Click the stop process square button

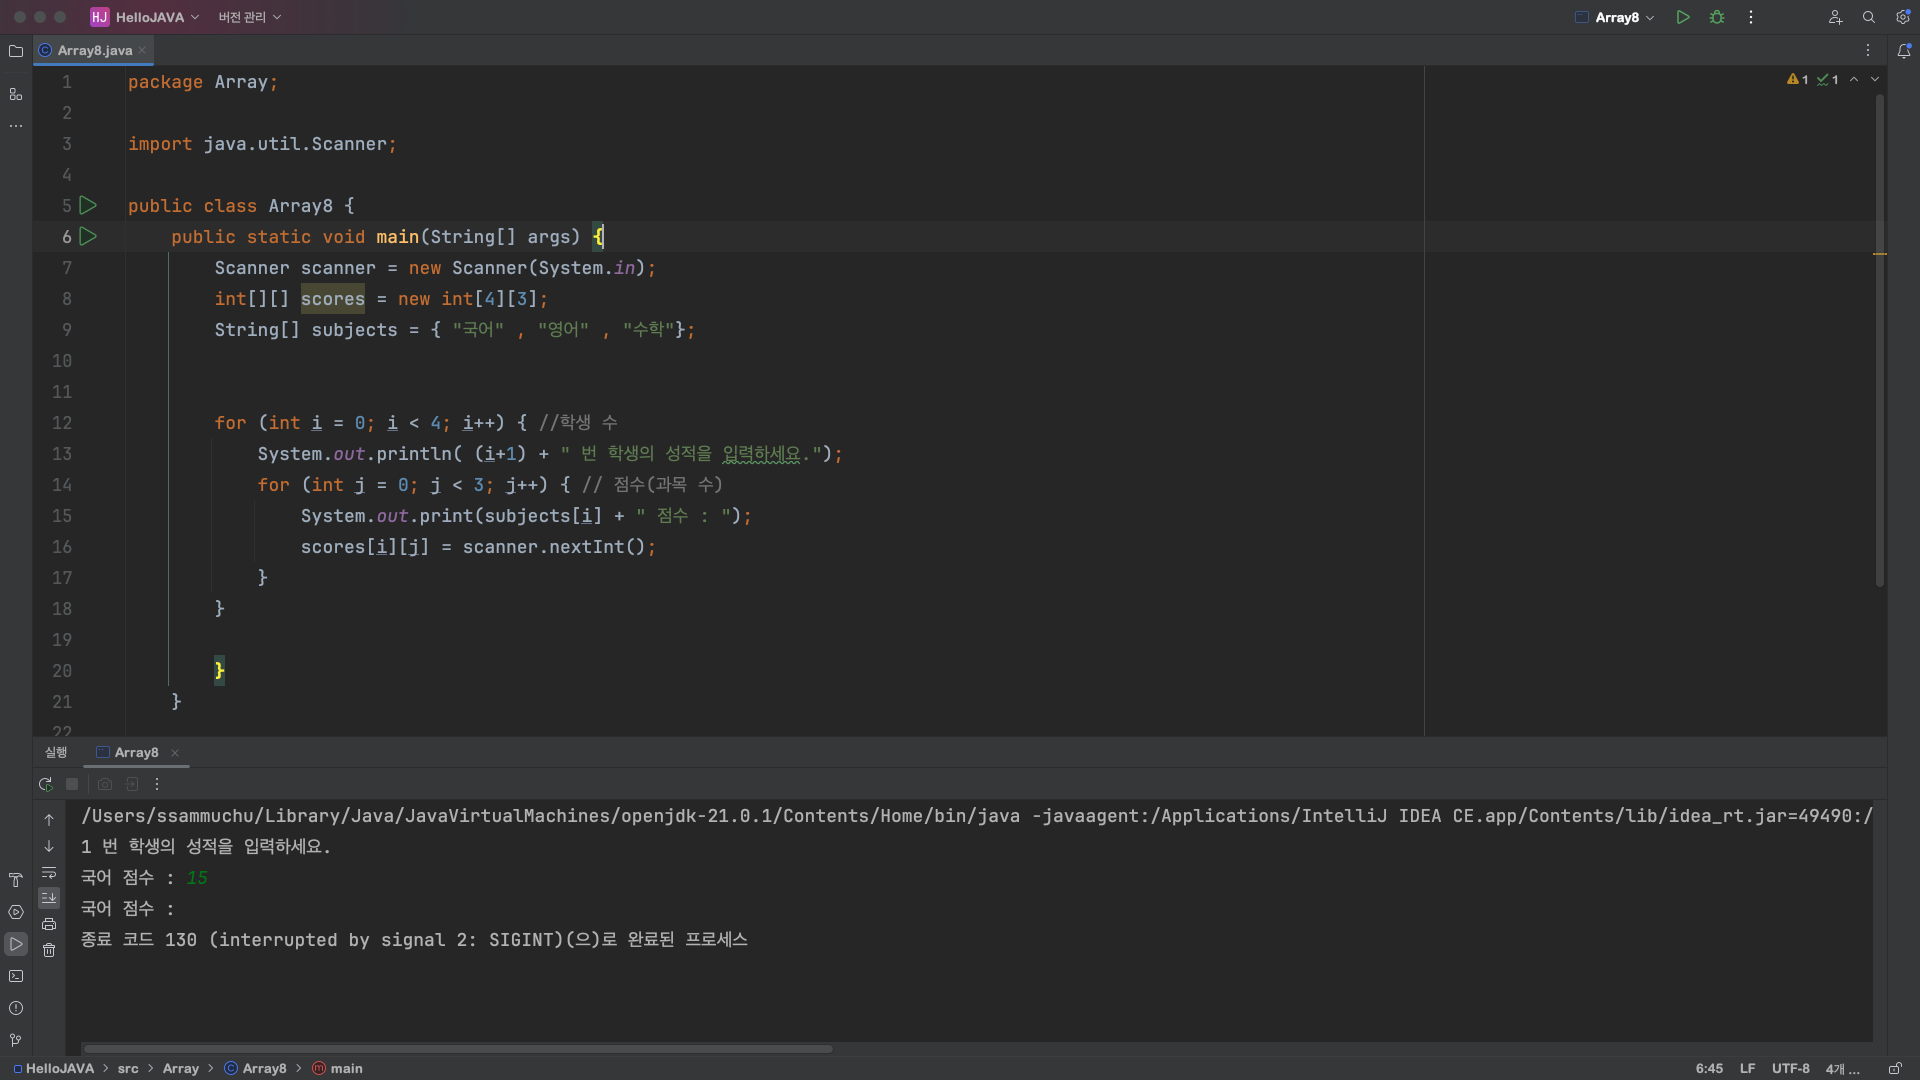click(72, 784)
